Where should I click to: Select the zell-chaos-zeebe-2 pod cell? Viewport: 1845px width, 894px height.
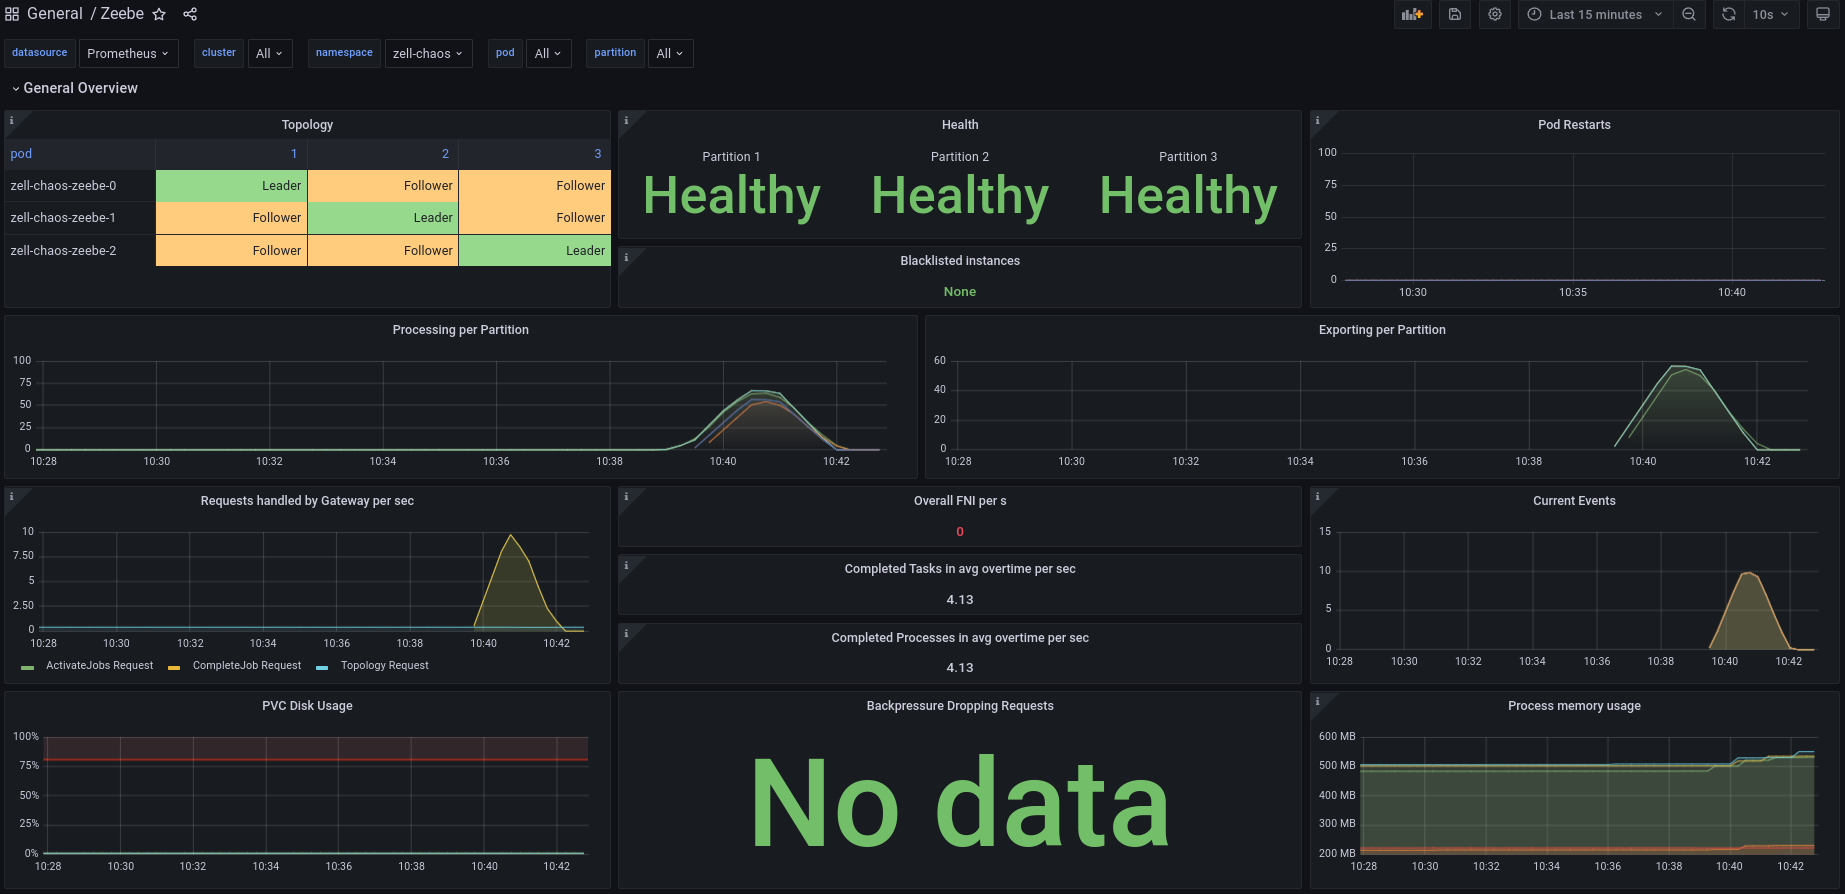[80, 251]
